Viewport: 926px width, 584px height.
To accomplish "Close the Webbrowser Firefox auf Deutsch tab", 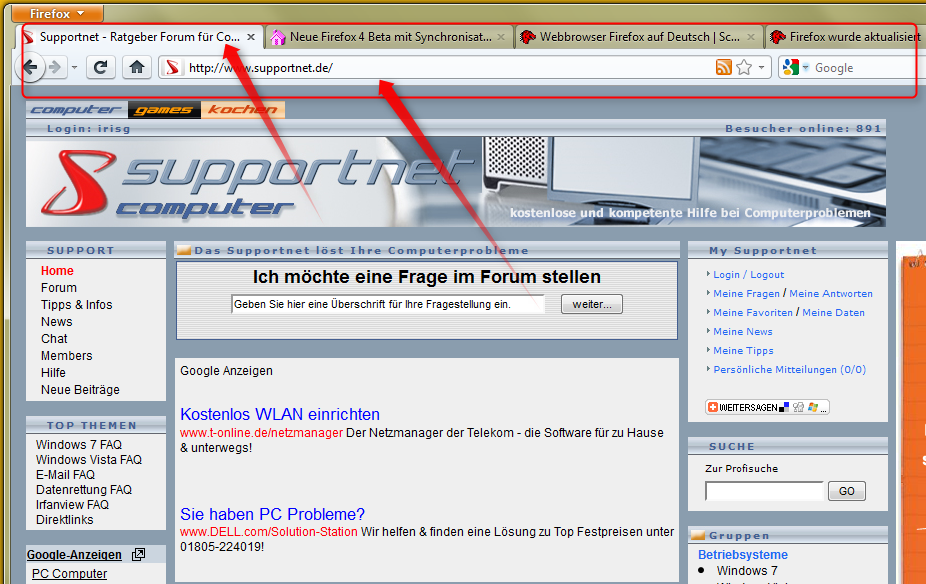I will [751, 37].
